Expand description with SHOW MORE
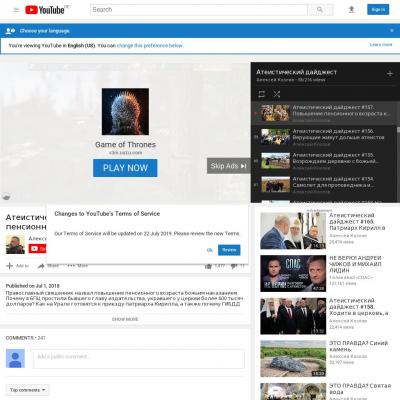400x400 pixels. (x=125, y=319)
